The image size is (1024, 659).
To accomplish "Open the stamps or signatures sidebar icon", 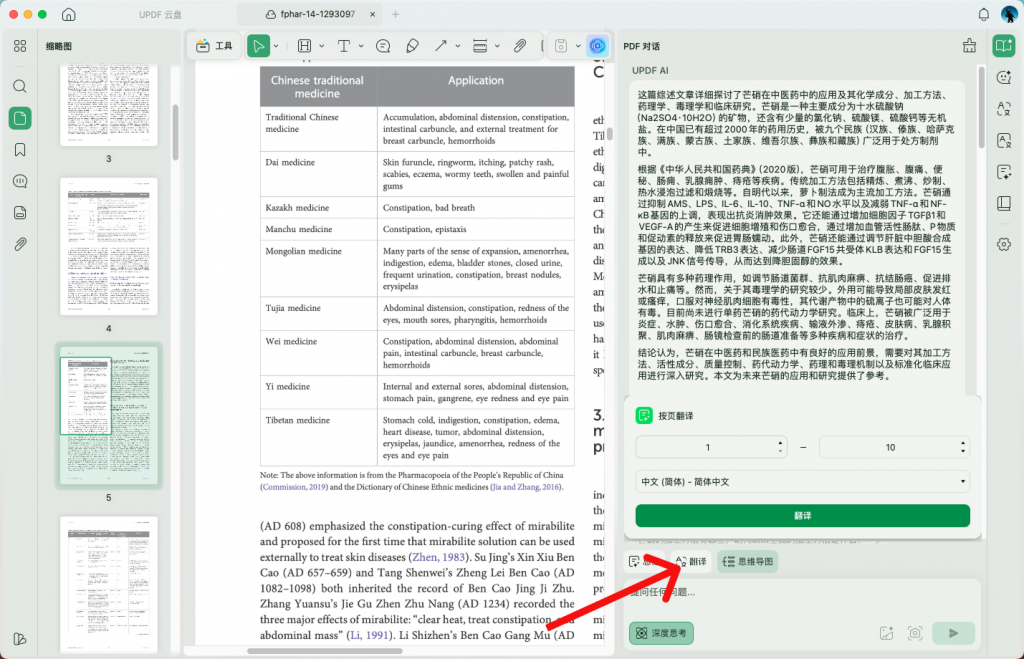I will (x=20, y=213).
